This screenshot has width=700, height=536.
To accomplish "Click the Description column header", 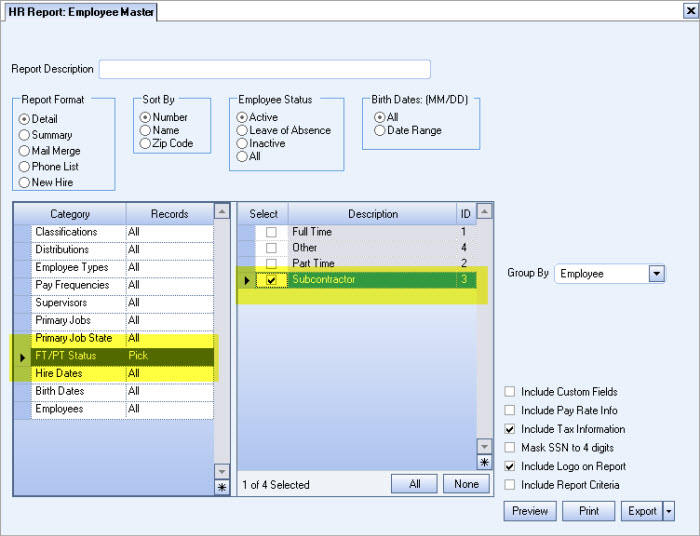I will point(373,214).
